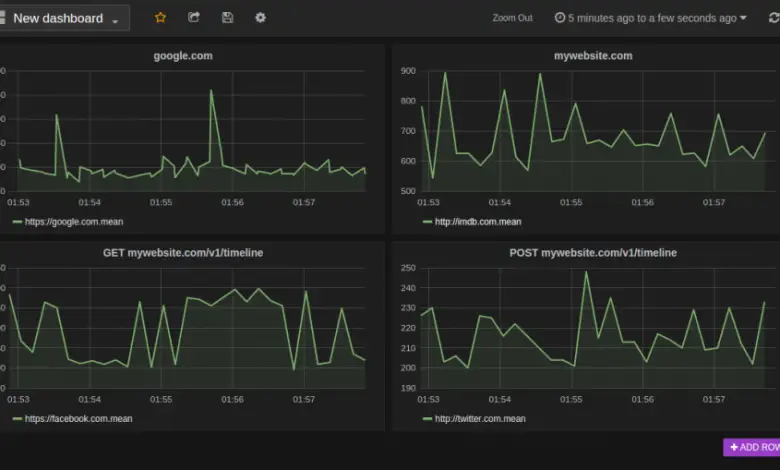Open the share dashboard icon
This screenshot has height=470, width=780.
[x=194, y=17]
